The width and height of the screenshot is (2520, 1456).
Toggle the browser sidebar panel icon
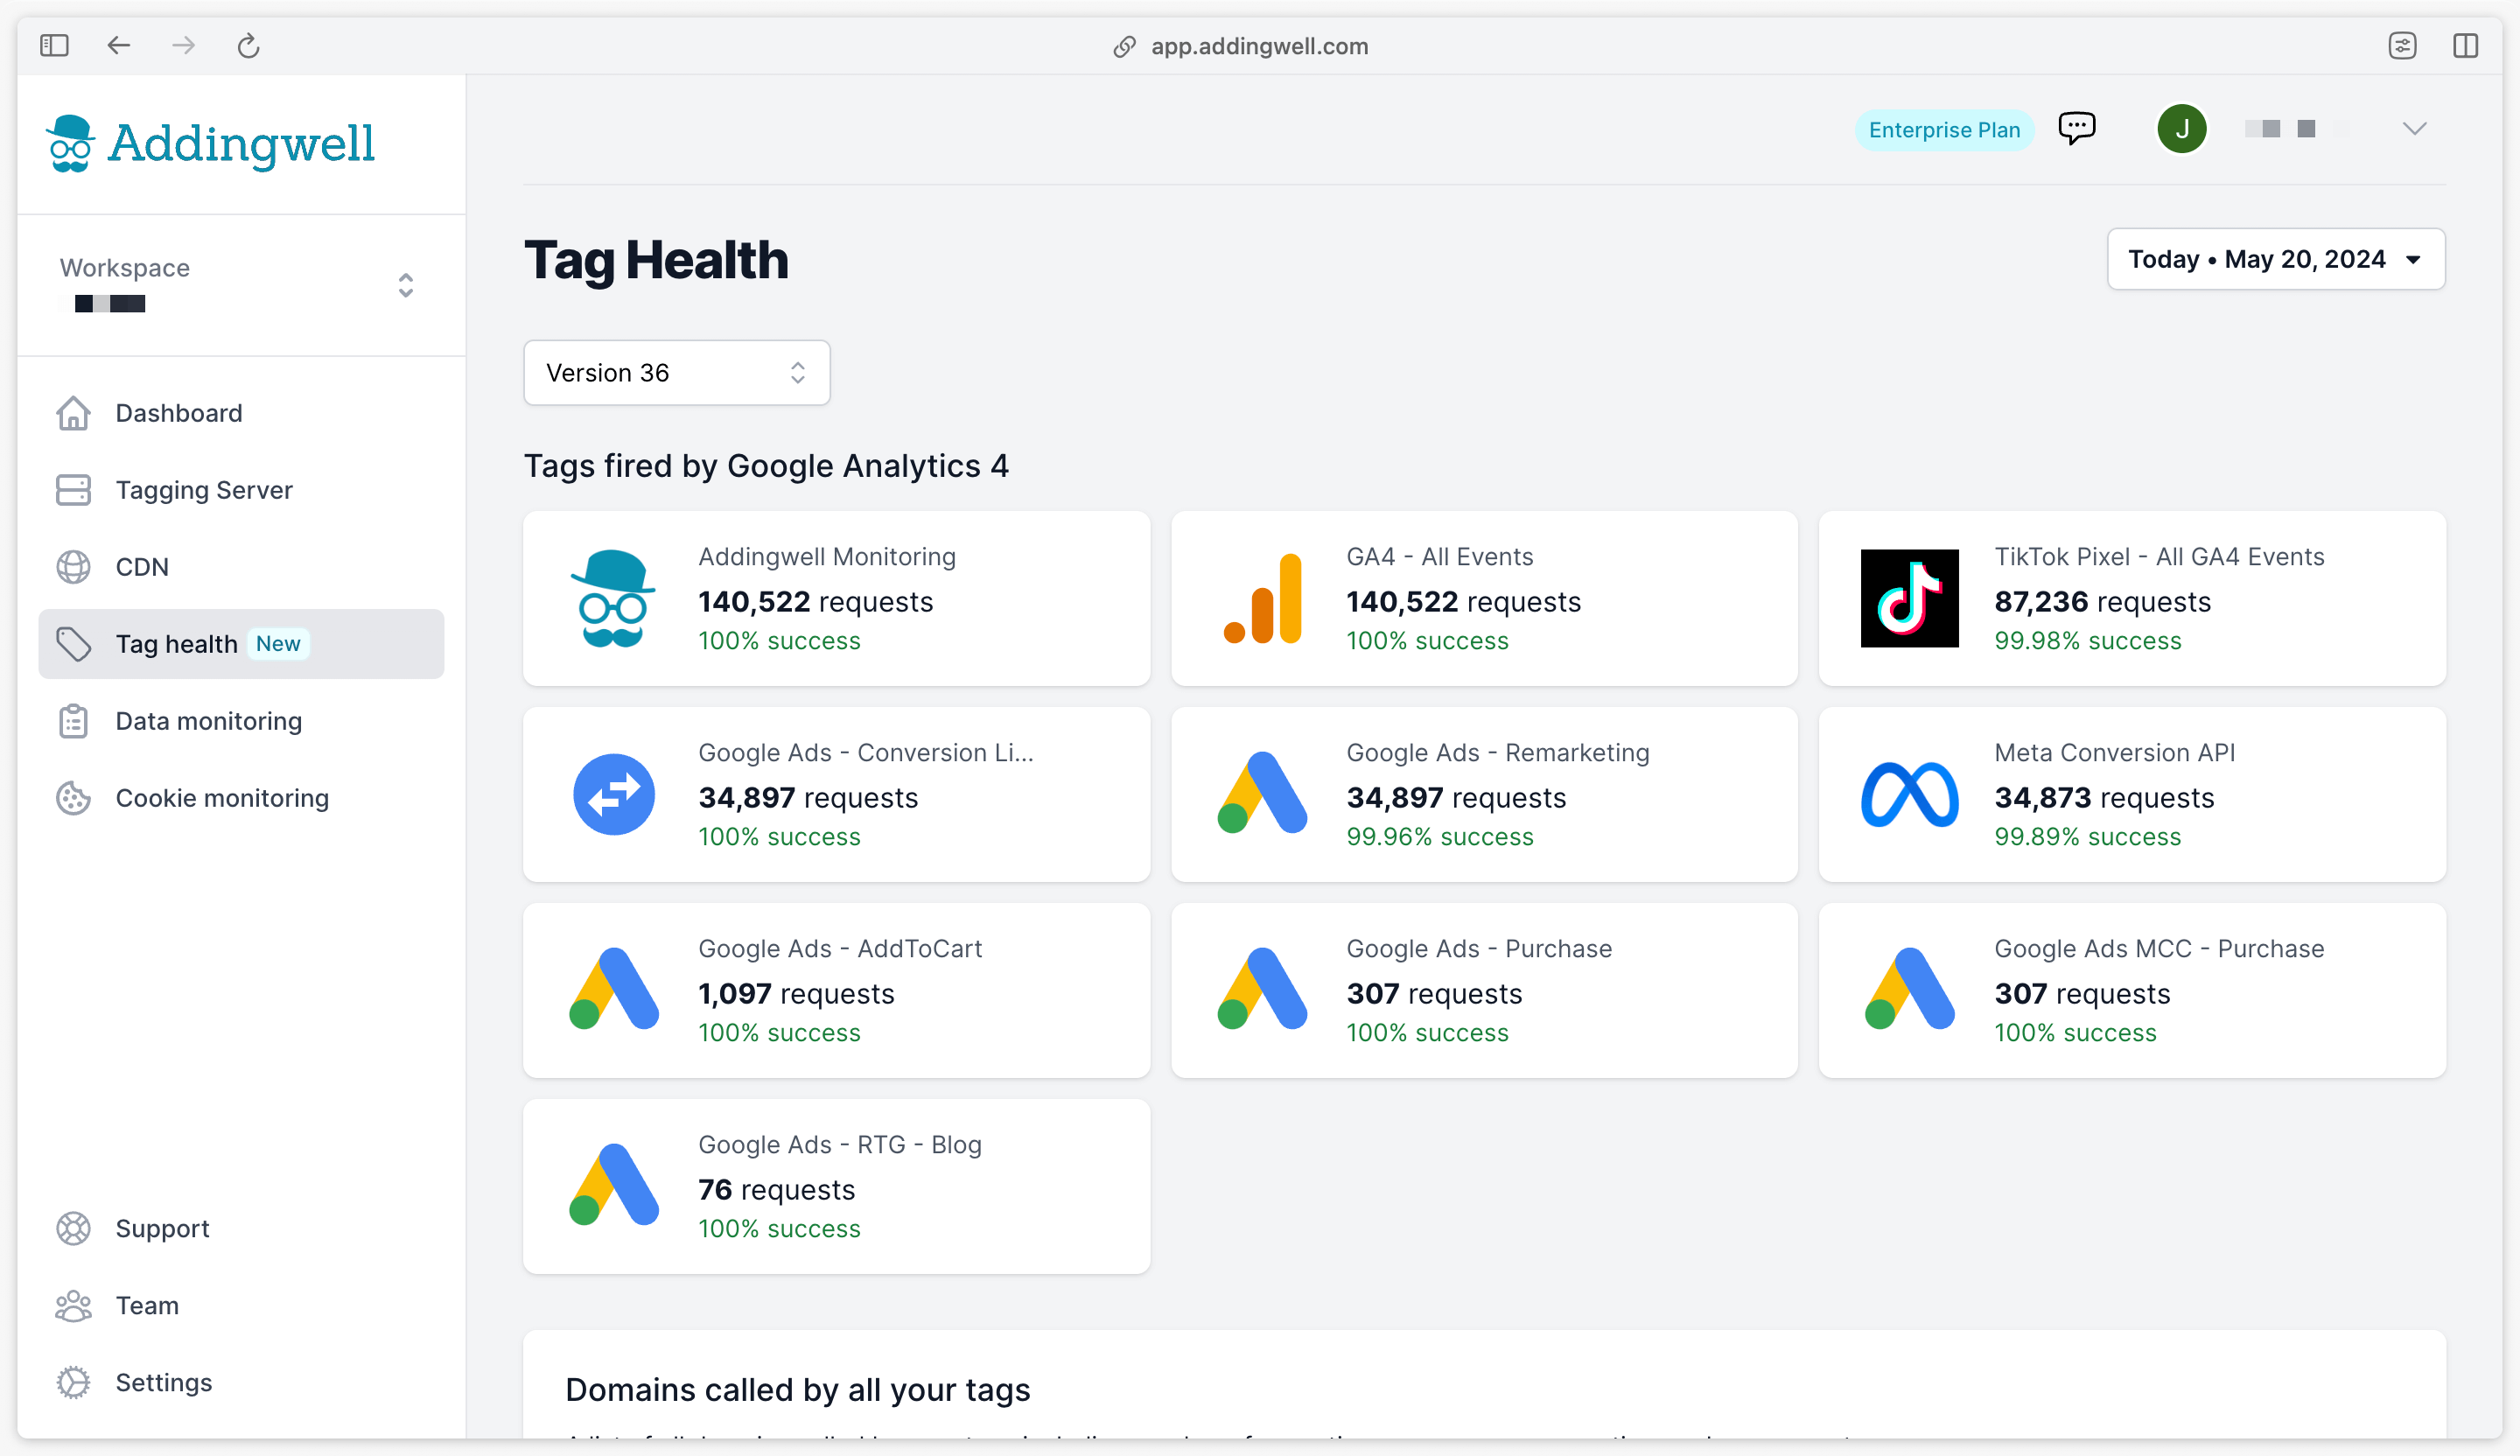click(x=54, y=45)
